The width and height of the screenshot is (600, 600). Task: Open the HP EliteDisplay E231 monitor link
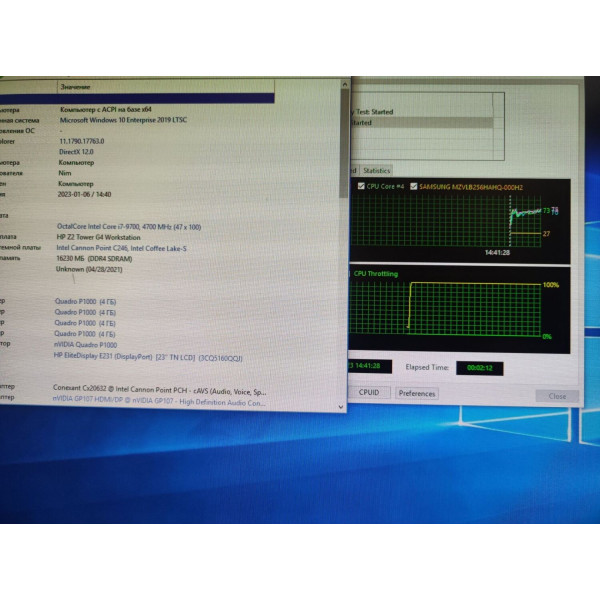pyautogui.click(x=148, y=357)
